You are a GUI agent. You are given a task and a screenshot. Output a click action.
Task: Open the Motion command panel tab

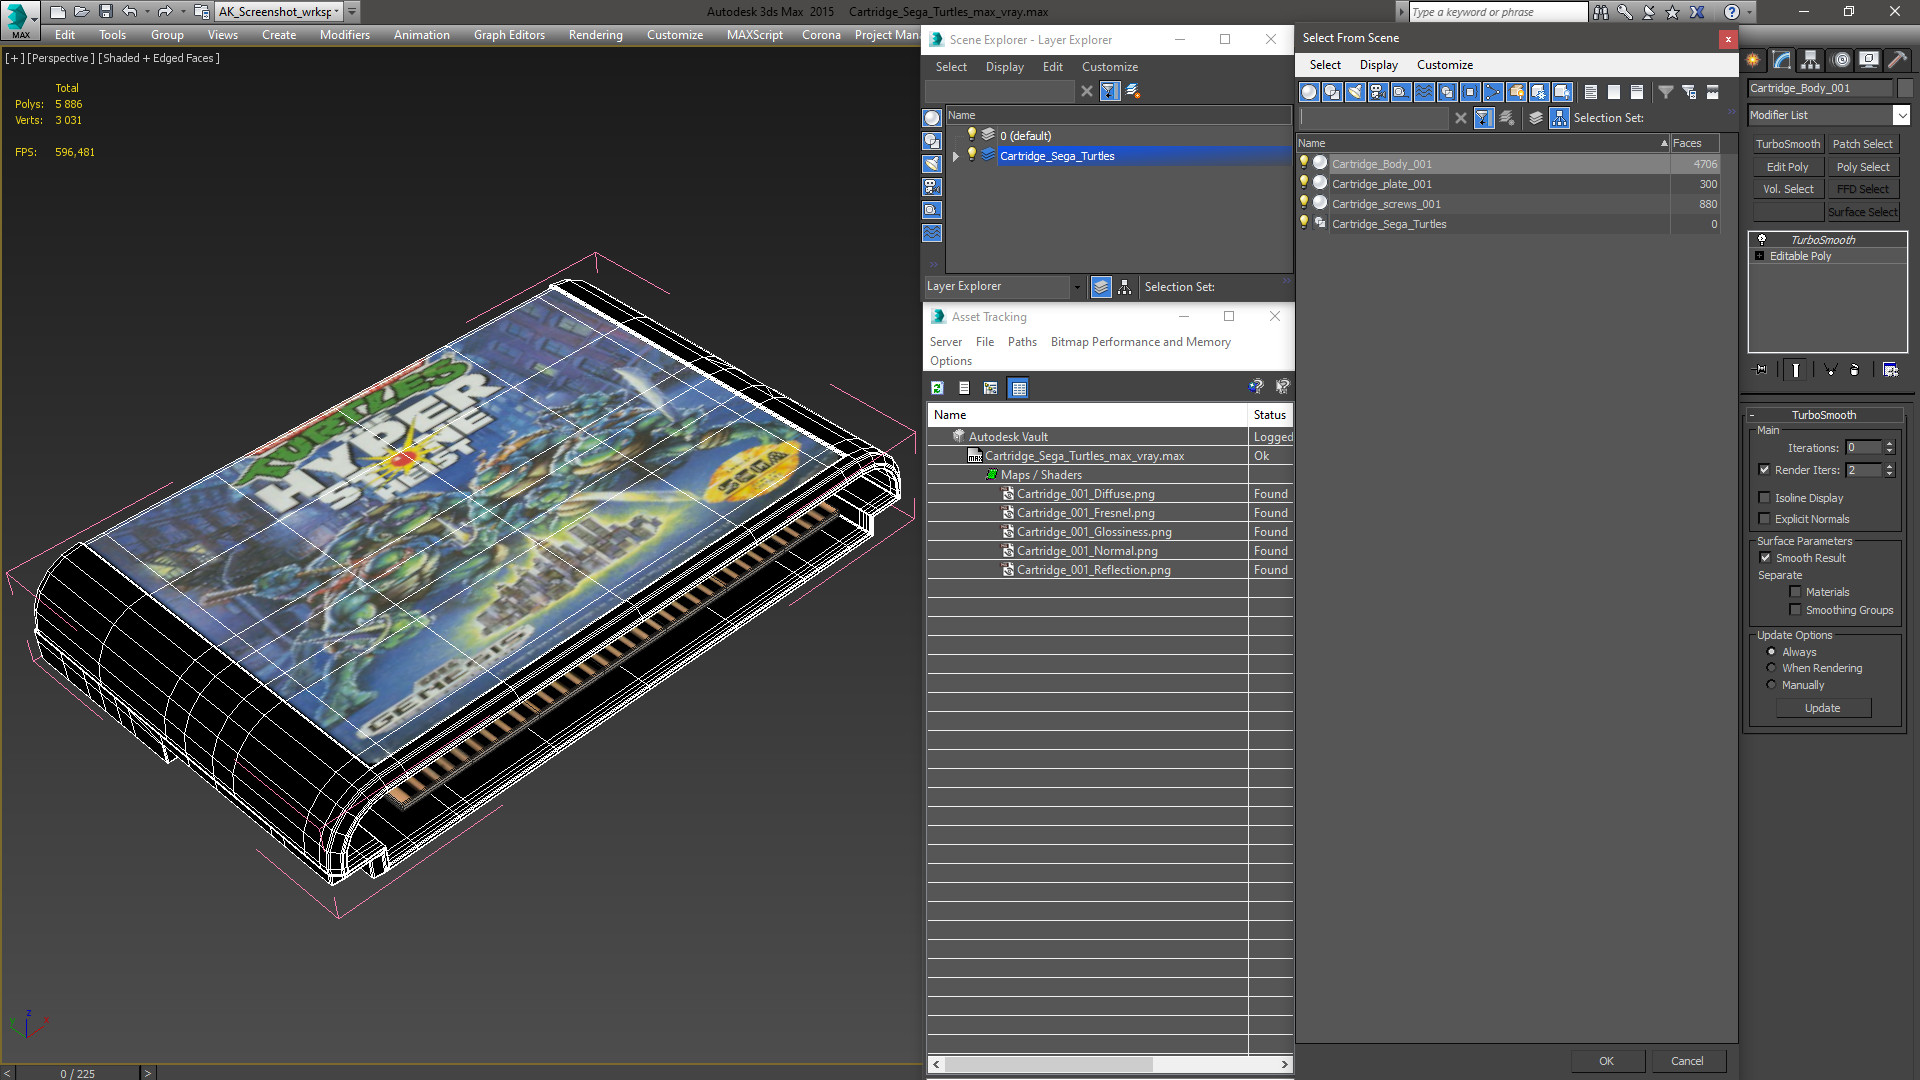[1840, 60]
